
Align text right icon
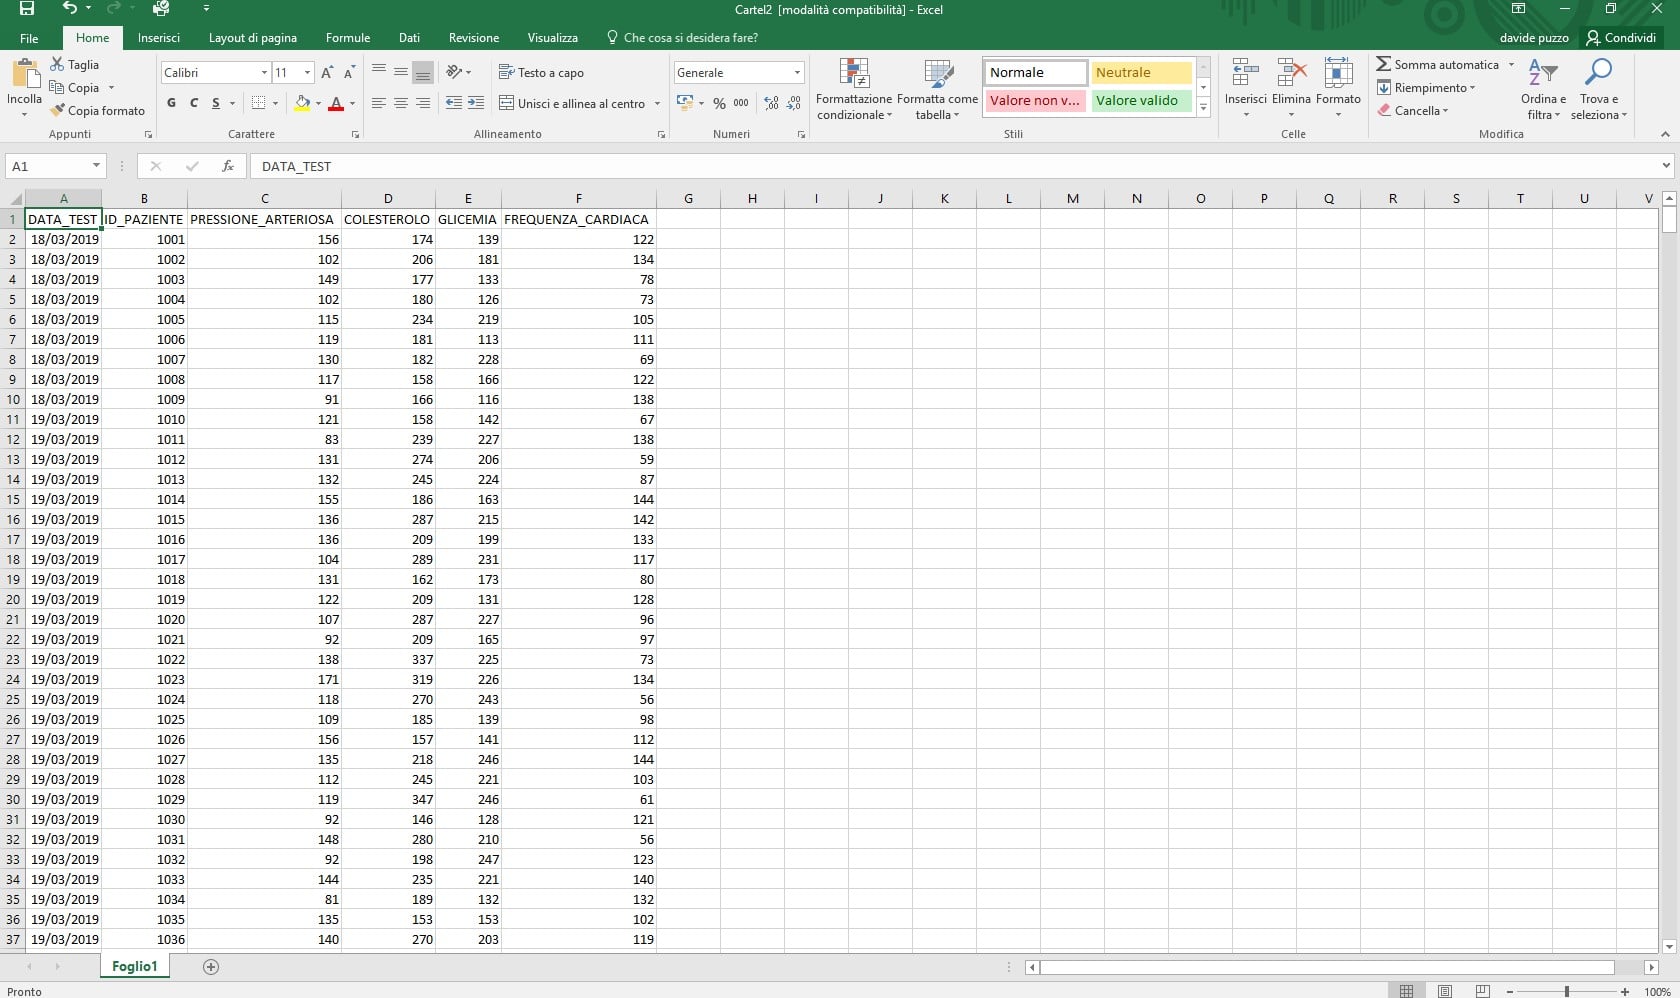(423, 103)
